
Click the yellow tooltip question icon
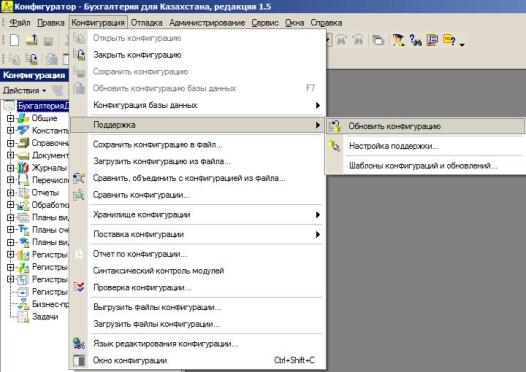point(449,40)
